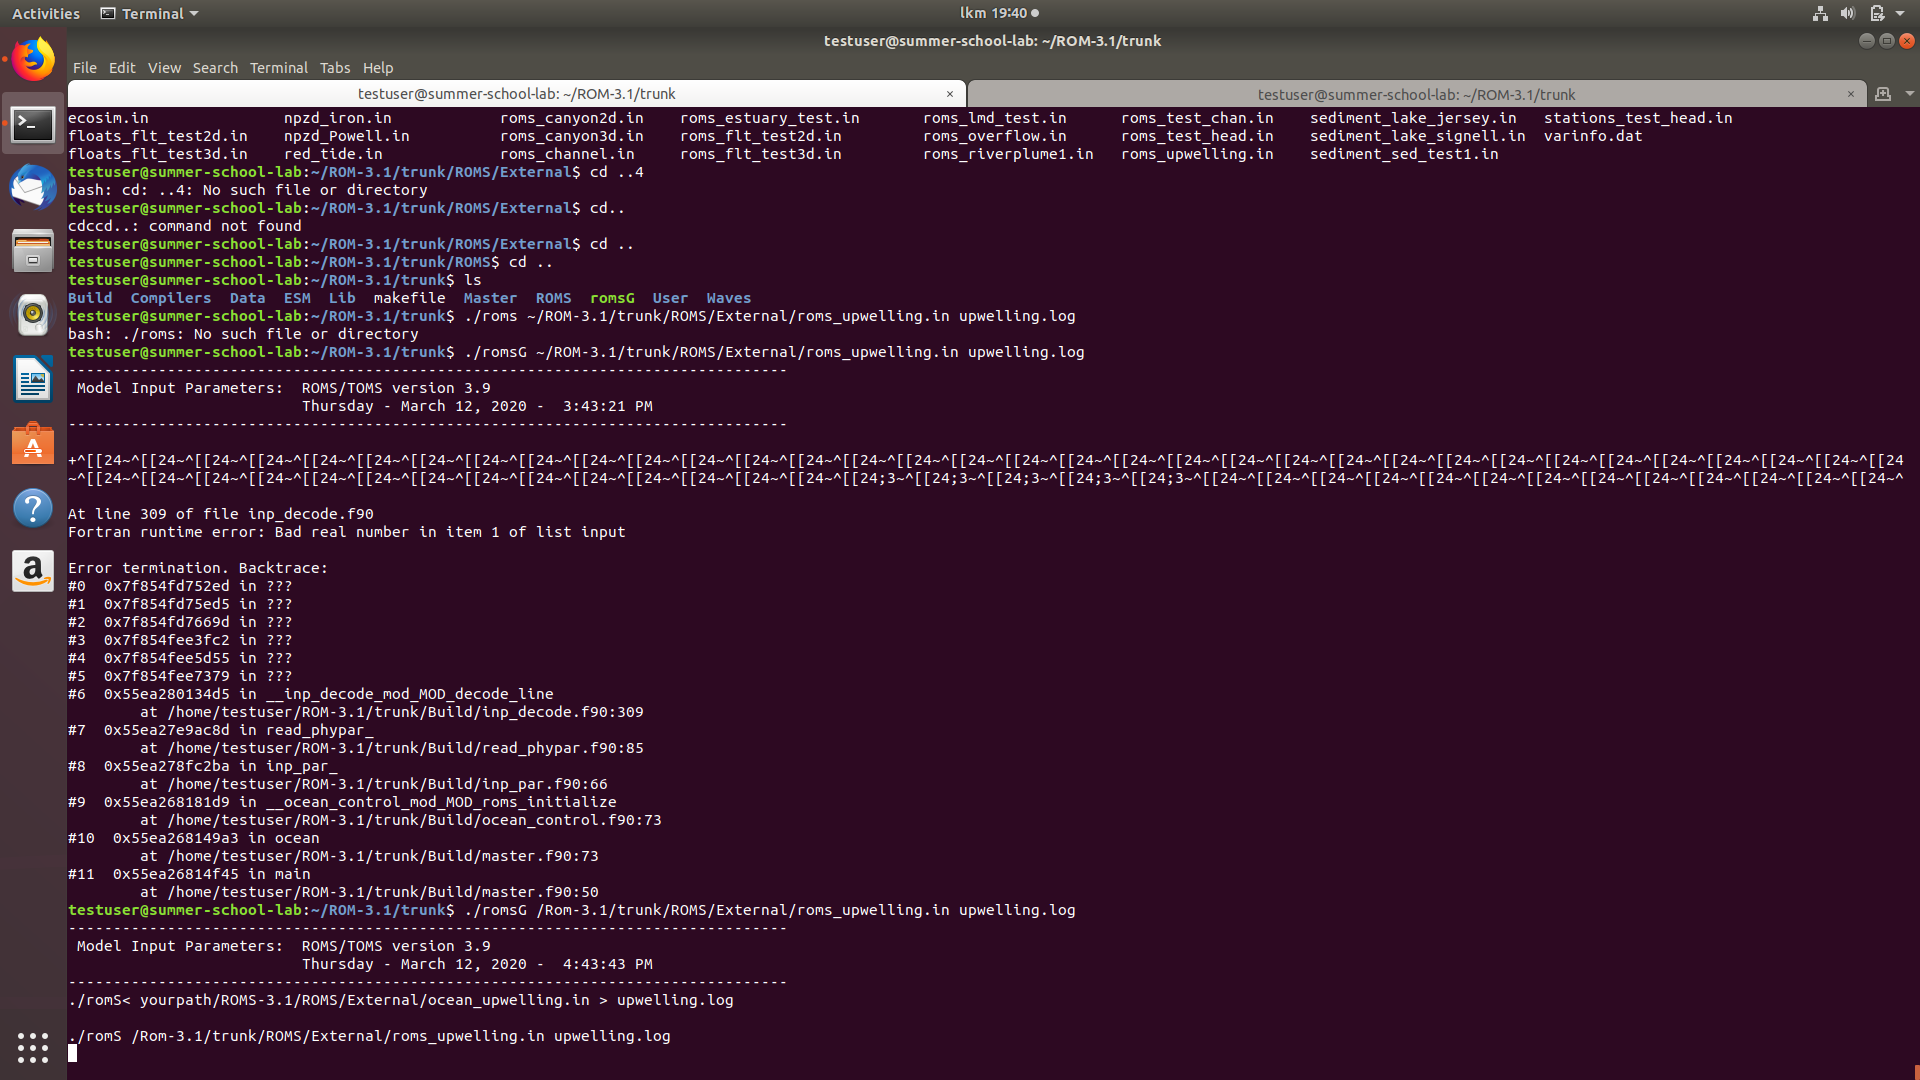1920x1080 pixels.
Task: Open the Help question mark icon
Action: click(33, 508)
